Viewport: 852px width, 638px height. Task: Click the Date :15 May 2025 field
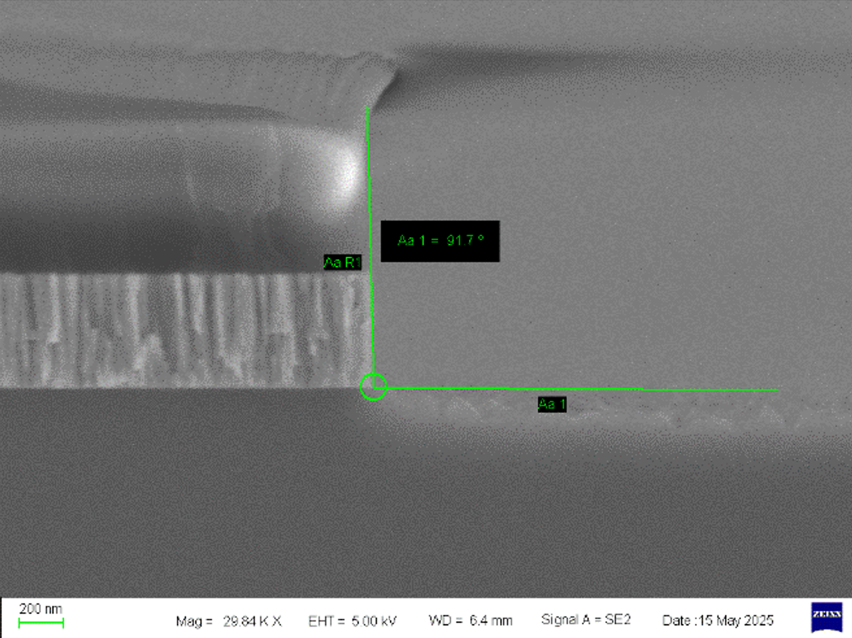(x=718, y=621)
